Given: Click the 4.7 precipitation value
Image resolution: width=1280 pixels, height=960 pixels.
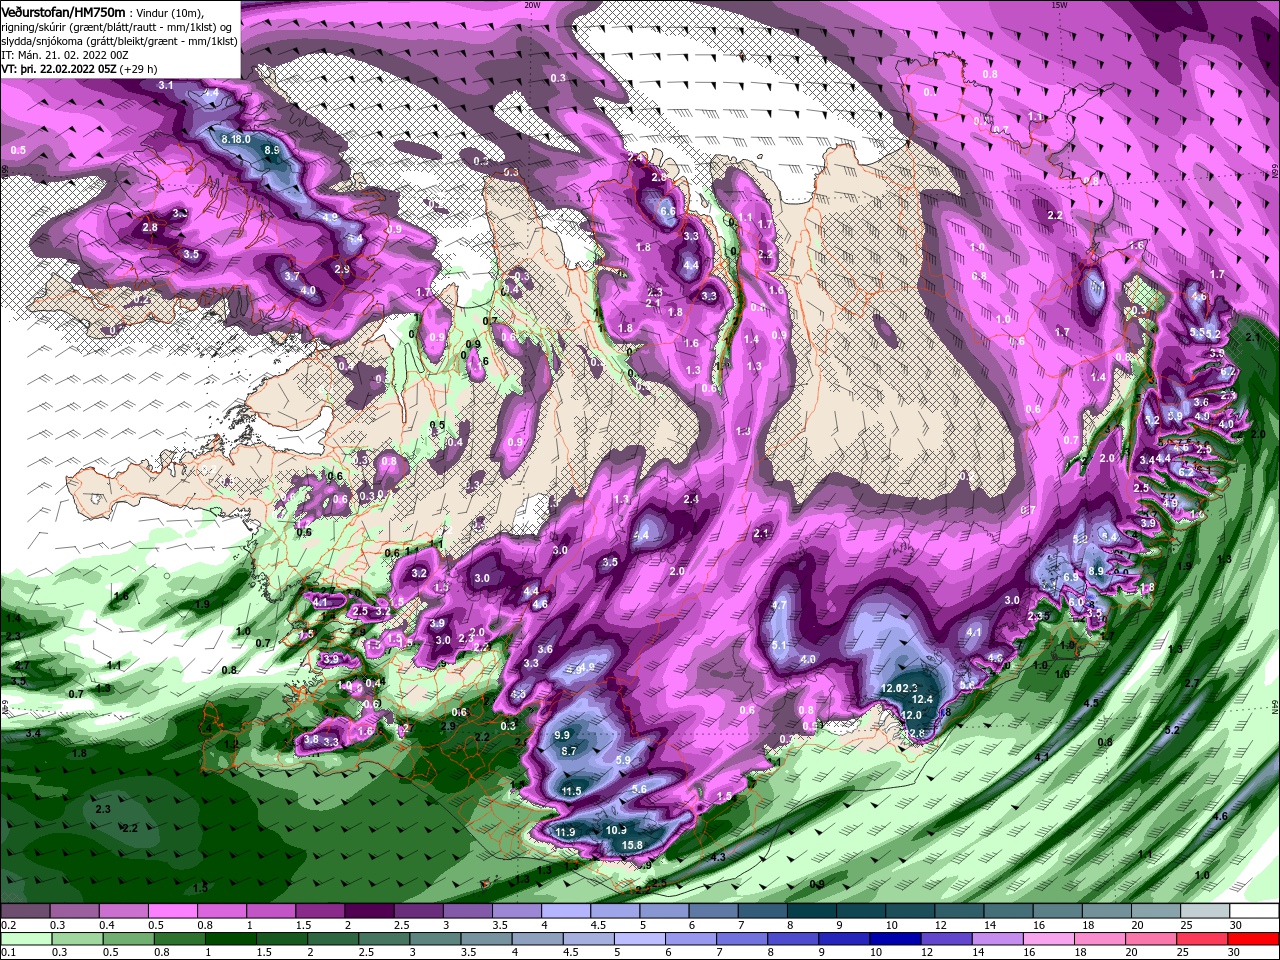Looking at the screenshot, I should tap(780, 605).
